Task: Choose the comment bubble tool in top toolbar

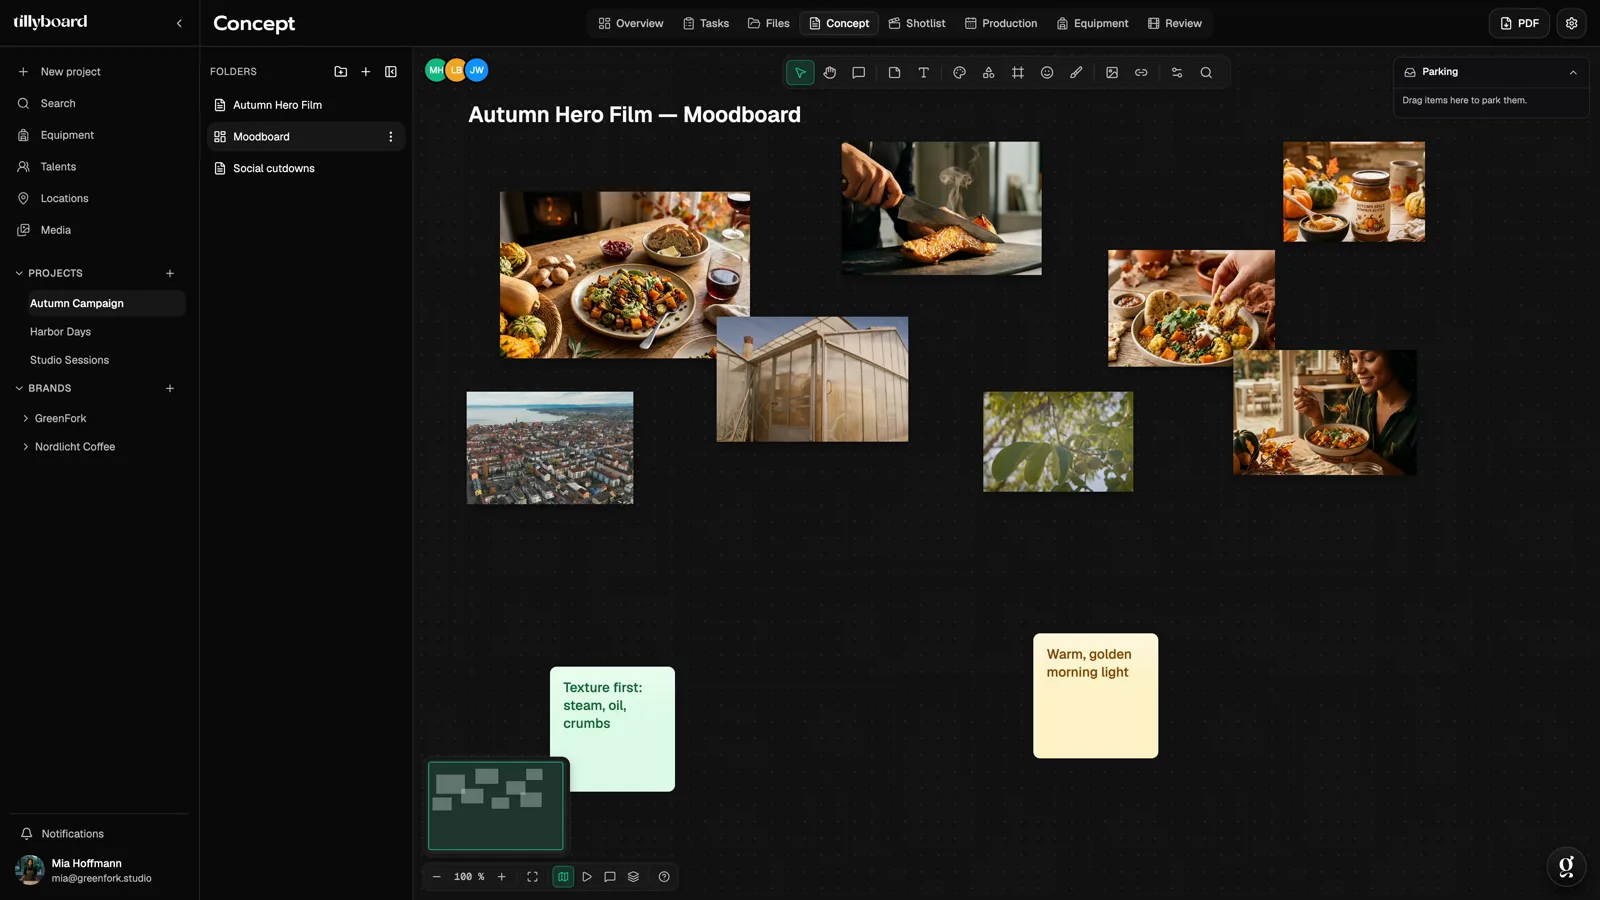Action: click(x=858, y=73)
